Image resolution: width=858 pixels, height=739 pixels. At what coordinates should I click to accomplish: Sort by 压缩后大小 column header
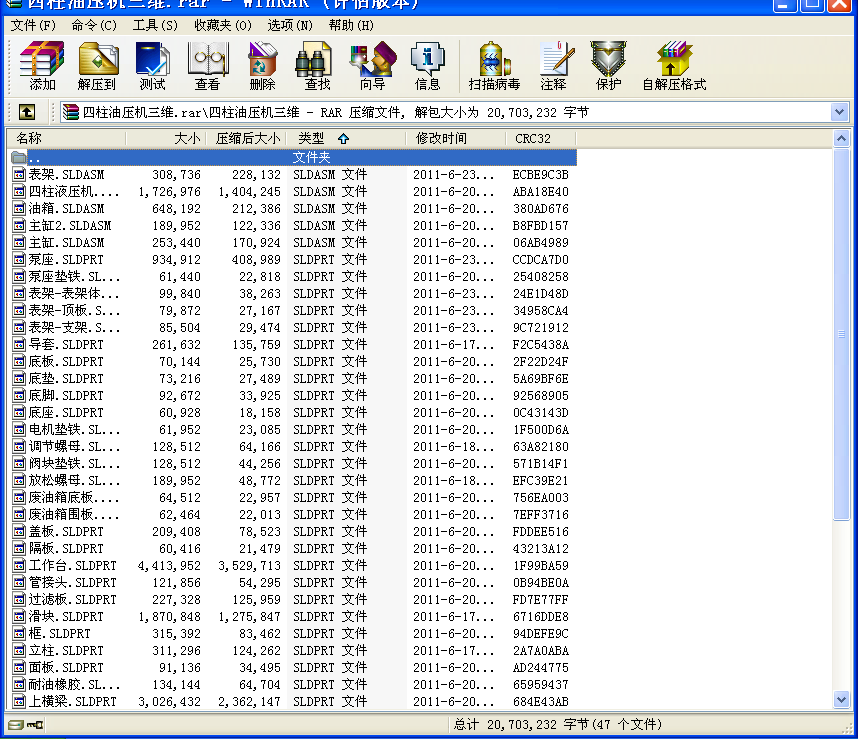point(247,138)
